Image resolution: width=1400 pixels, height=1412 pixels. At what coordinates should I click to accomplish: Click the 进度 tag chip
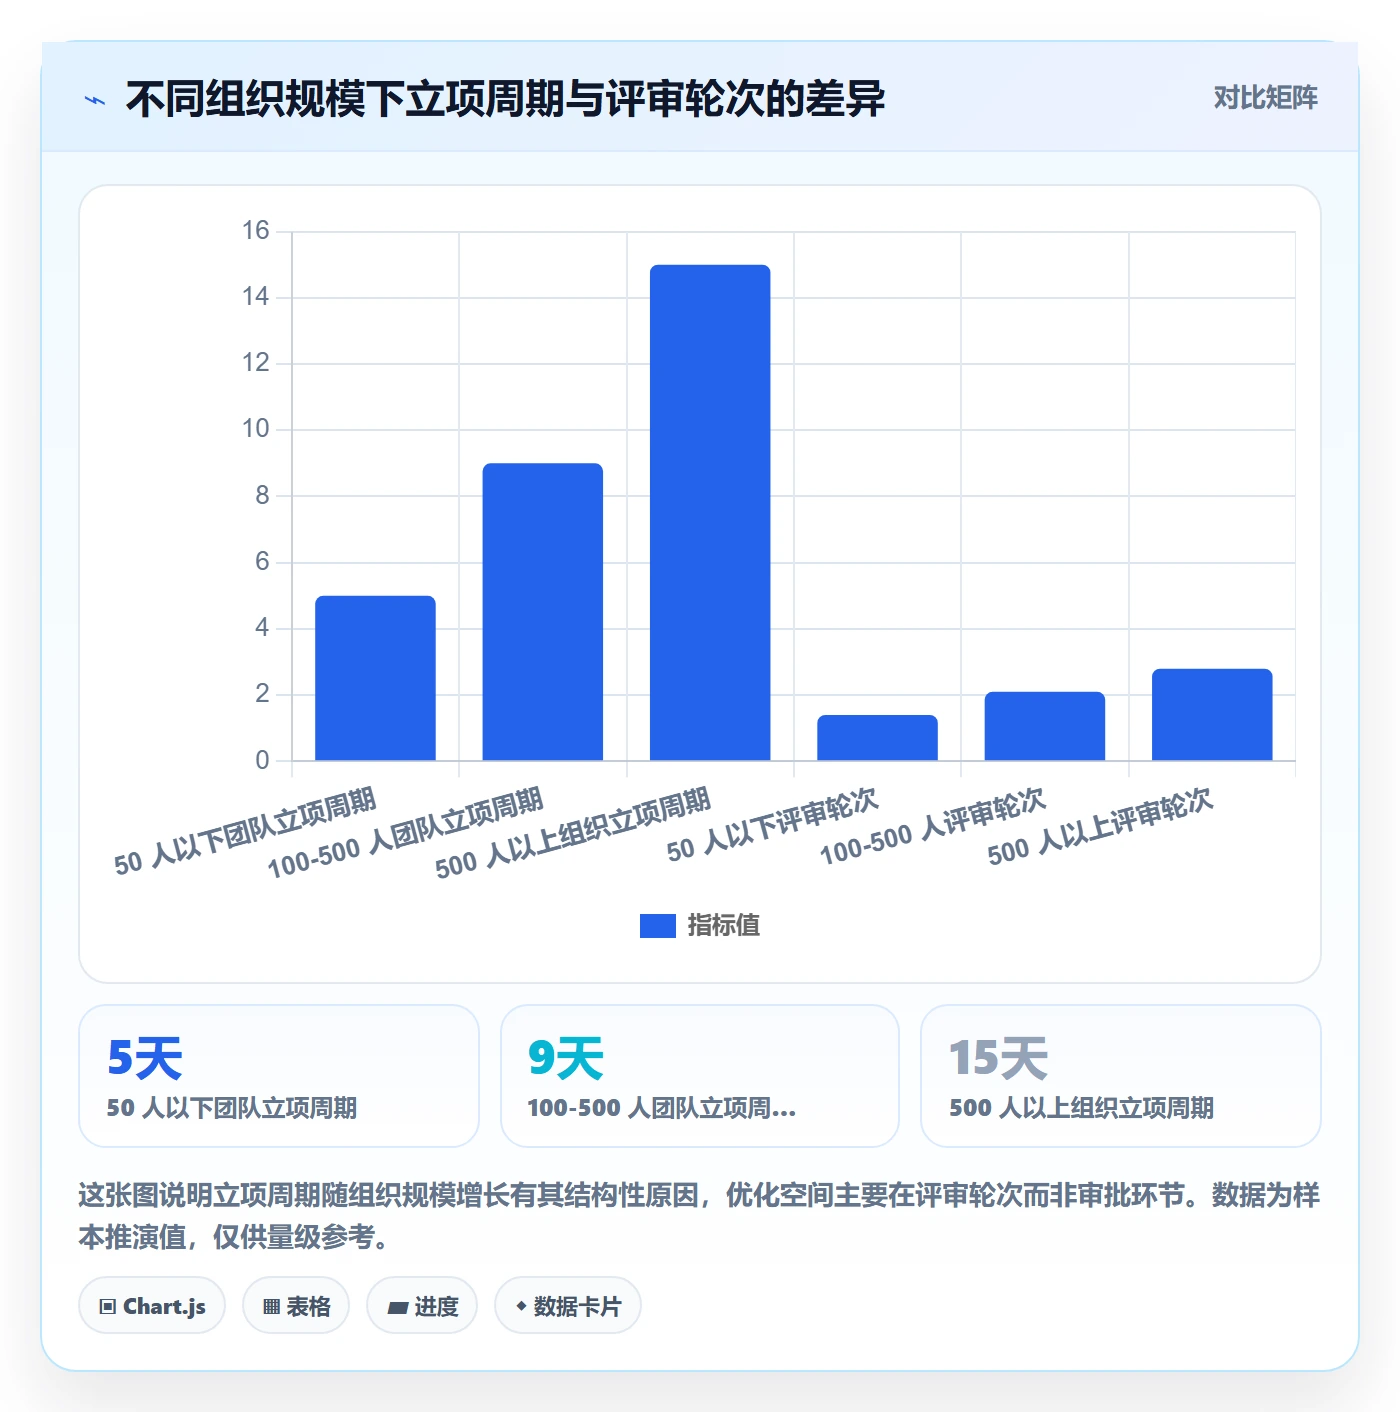pos(422,1306)
